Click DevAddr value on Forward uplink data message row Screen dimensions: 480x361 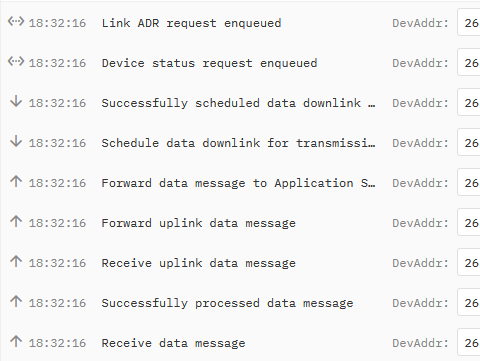click(x=469, y=222)
